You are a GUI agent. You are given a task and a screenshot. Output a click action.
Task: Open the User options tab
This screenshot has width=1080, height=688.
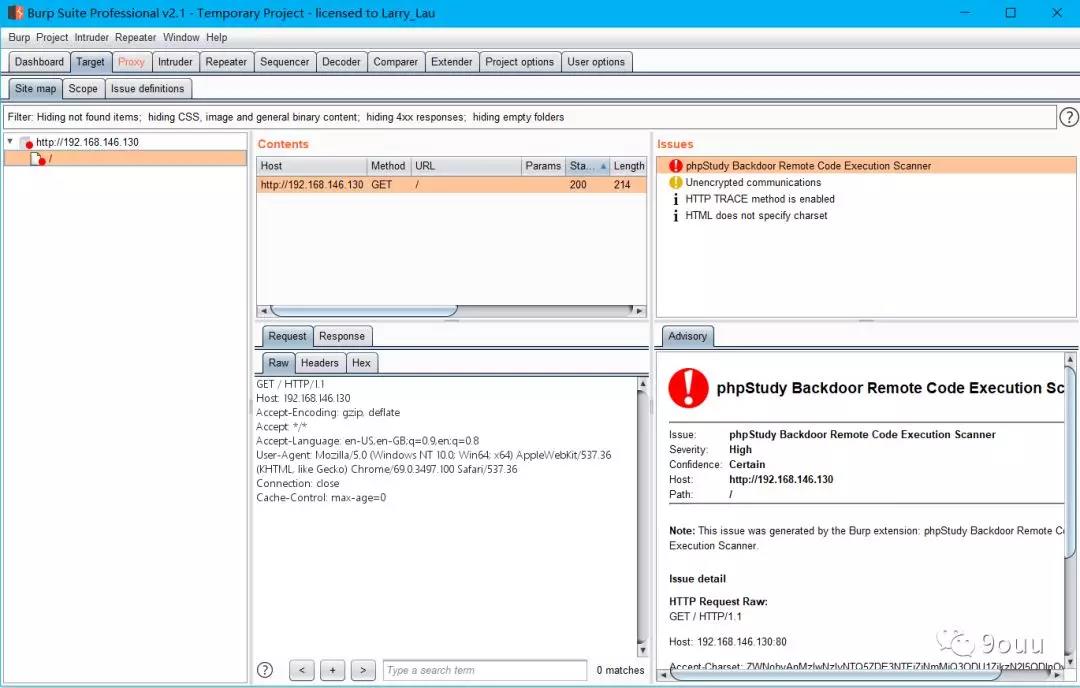pyautogui.click(x=596, y=61)
